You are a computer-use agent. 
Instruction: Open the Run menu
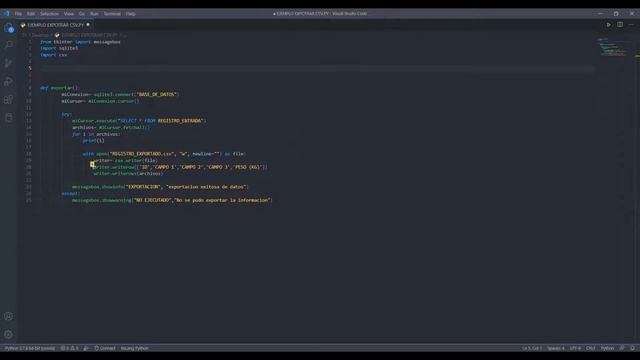[x=94, y=14]
